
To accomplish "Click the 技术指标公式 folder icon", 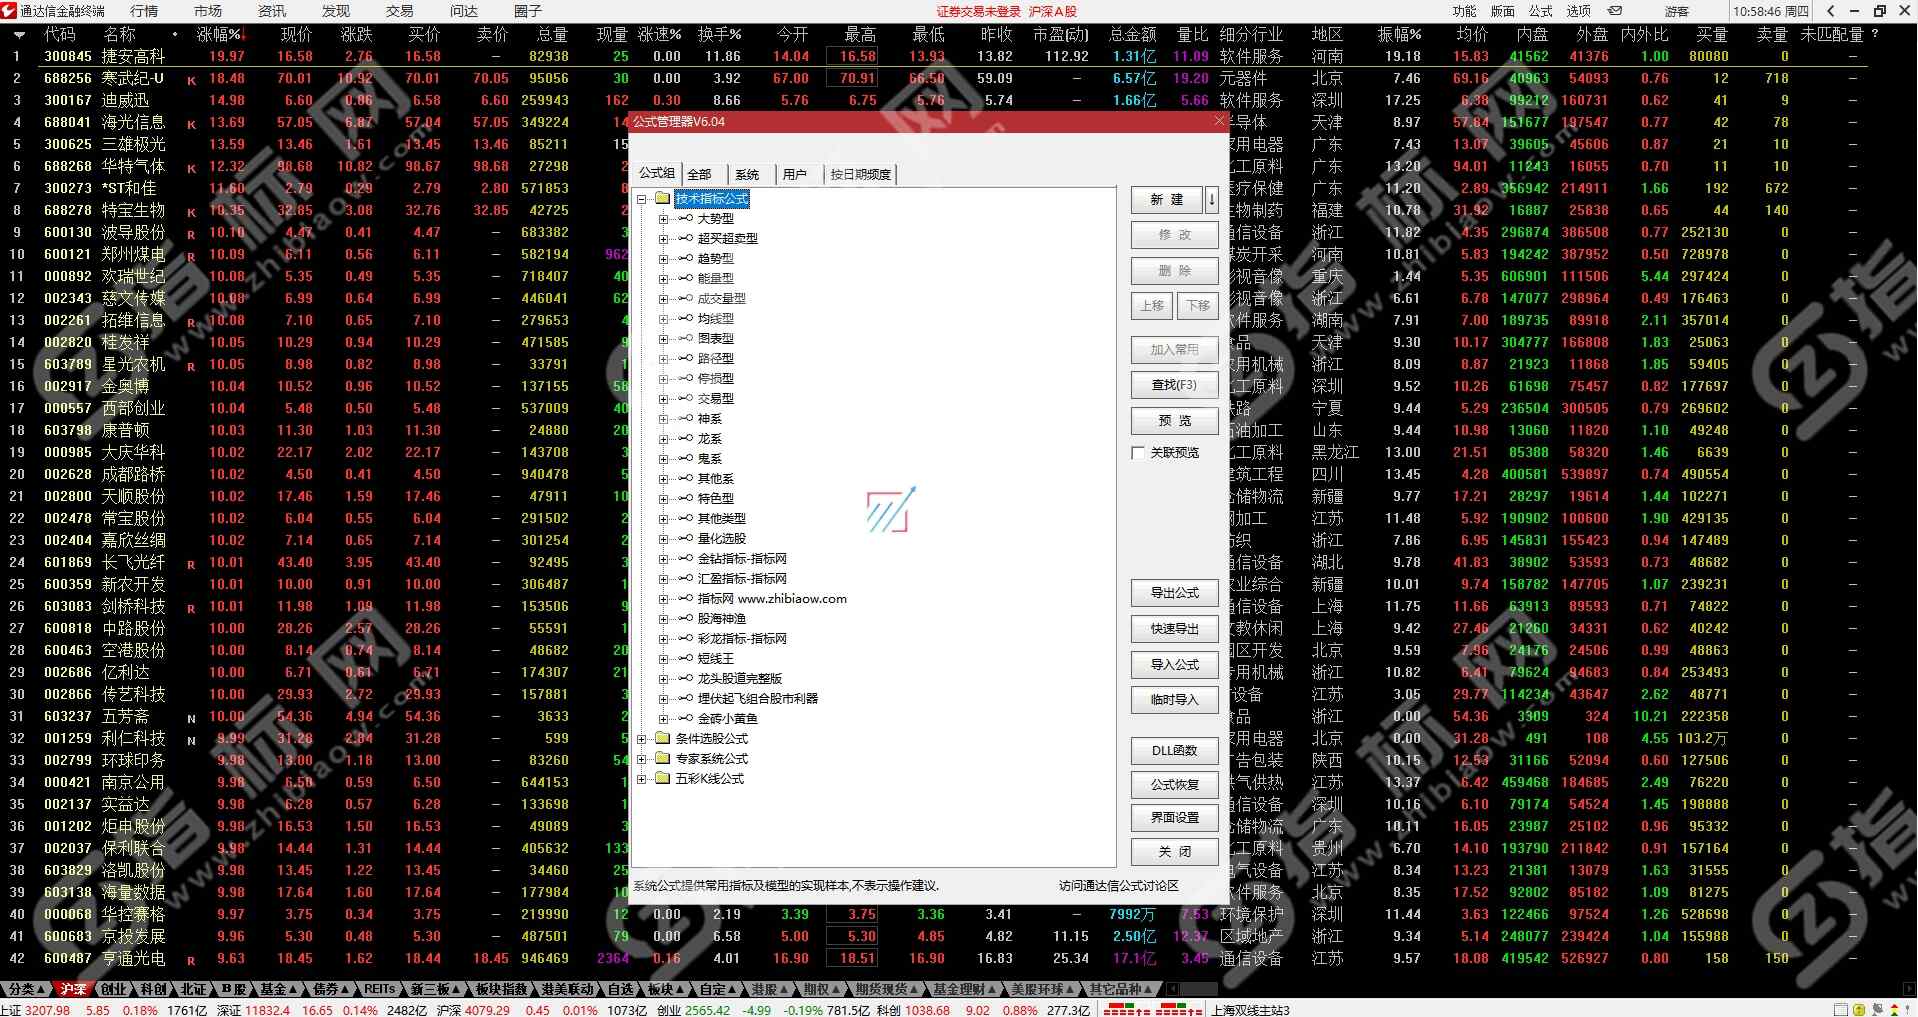I will click(662, 199).
